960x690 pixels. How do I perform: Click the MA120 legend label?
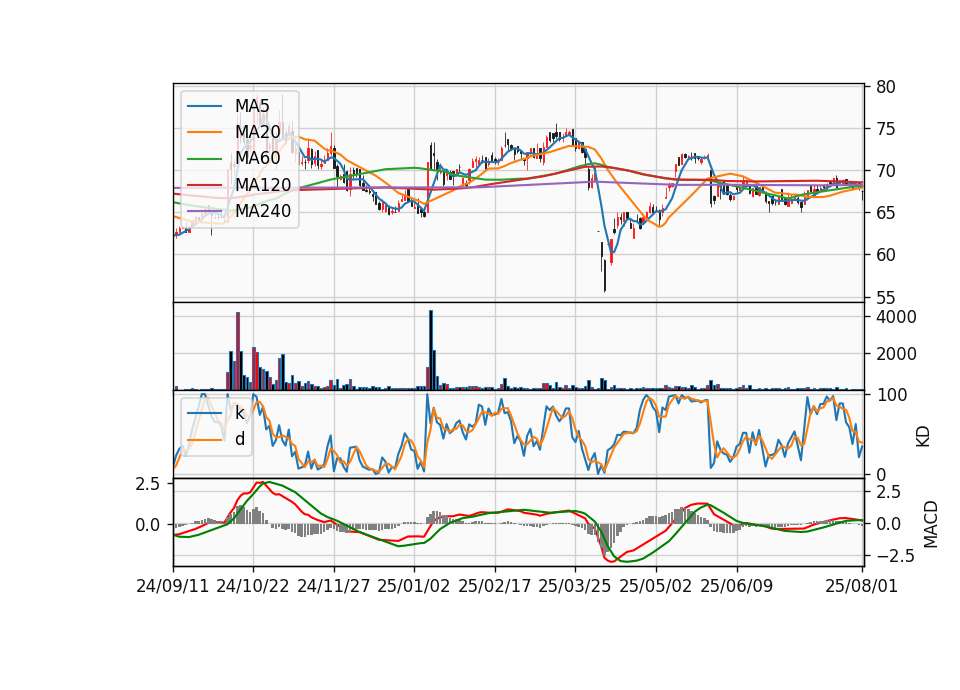[x=263, y=185]
